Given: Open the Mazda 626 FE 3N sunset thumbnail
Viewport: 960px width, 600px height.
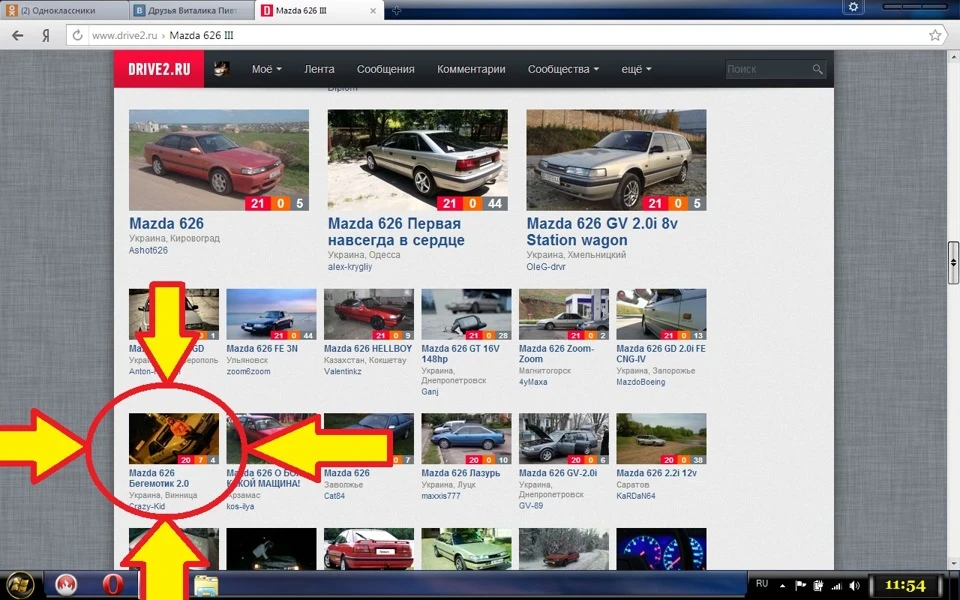Looking at the screenshot, I should pyautogui.click(x=271, y=314).
